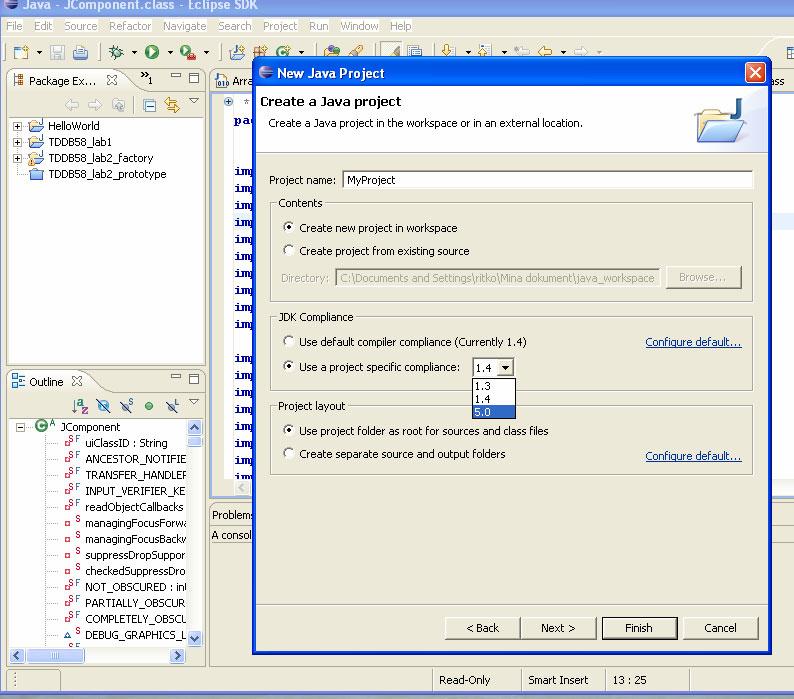This screenshot has width=794, height=699.
Task: Toggle Link with Editor in Package Explorer
Action: point(172,105)
